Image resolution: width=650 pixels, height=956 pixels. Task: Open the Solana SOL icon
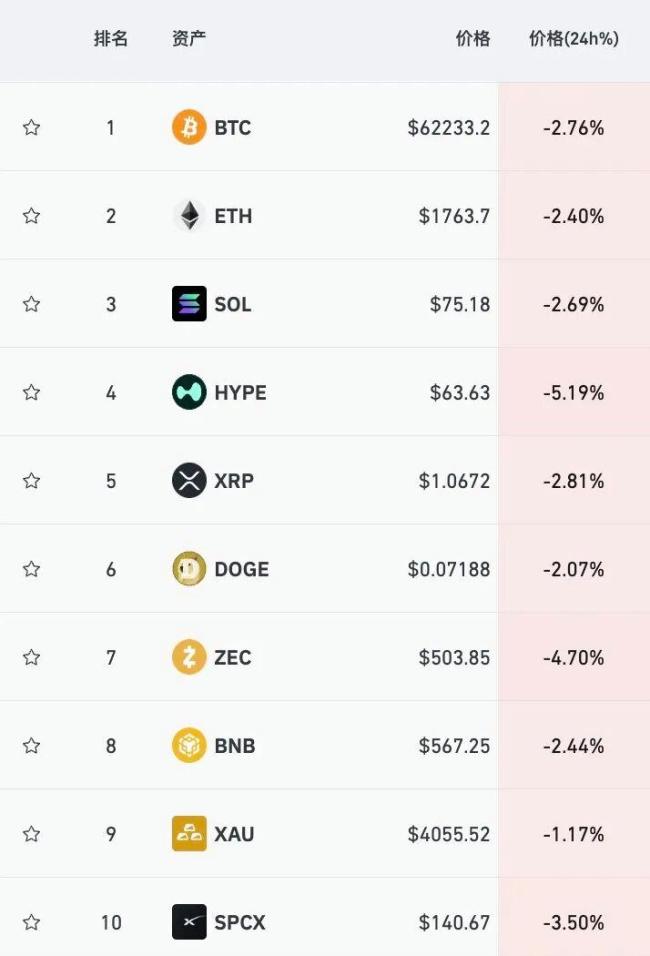click(x=189, y=304)
